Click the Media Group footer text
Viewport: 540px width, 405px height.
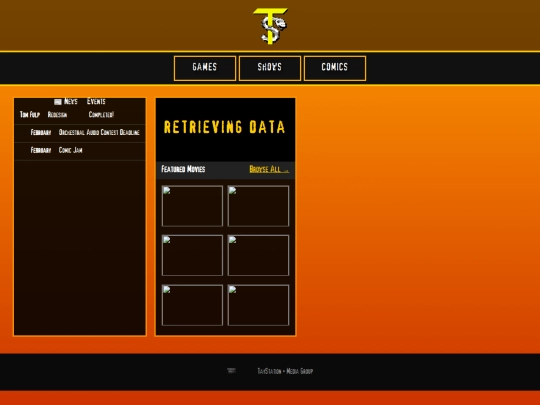(x=300, y=371)
